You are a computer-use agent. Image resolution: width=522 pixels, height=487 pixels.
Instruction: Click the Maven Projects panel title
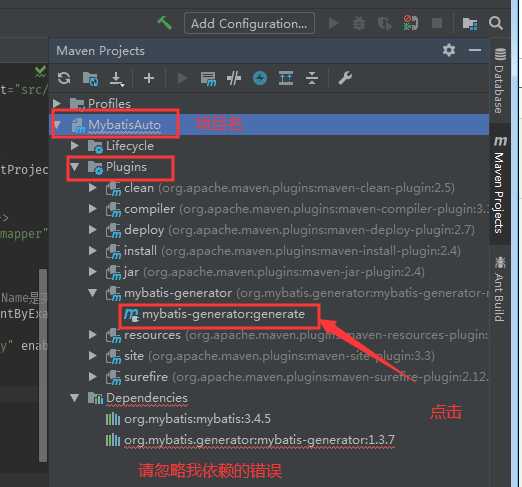click(100, 51)
